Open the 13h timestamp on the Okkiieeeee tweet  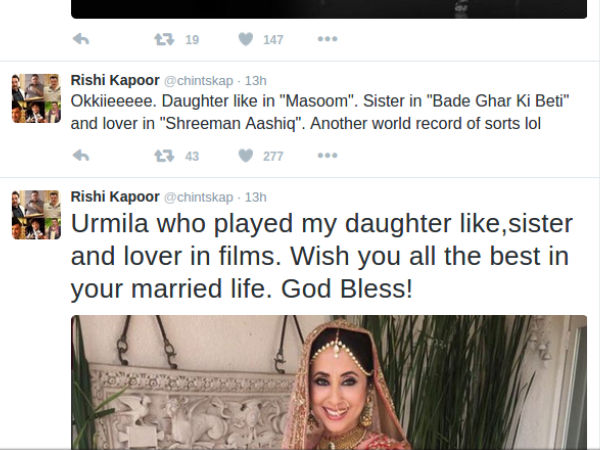[x=256, y=81]
